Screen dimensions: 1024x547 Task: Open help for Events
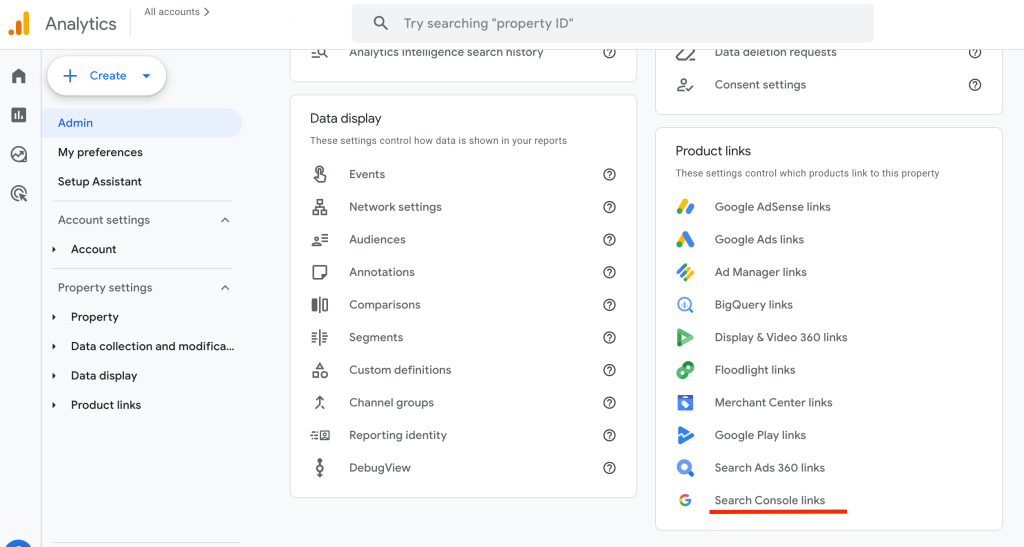tap(609, 174)
